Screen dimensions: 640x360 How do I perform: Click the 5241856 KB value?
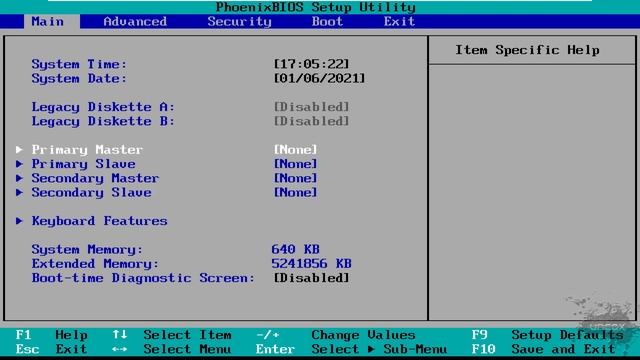(x=311, y=264)
